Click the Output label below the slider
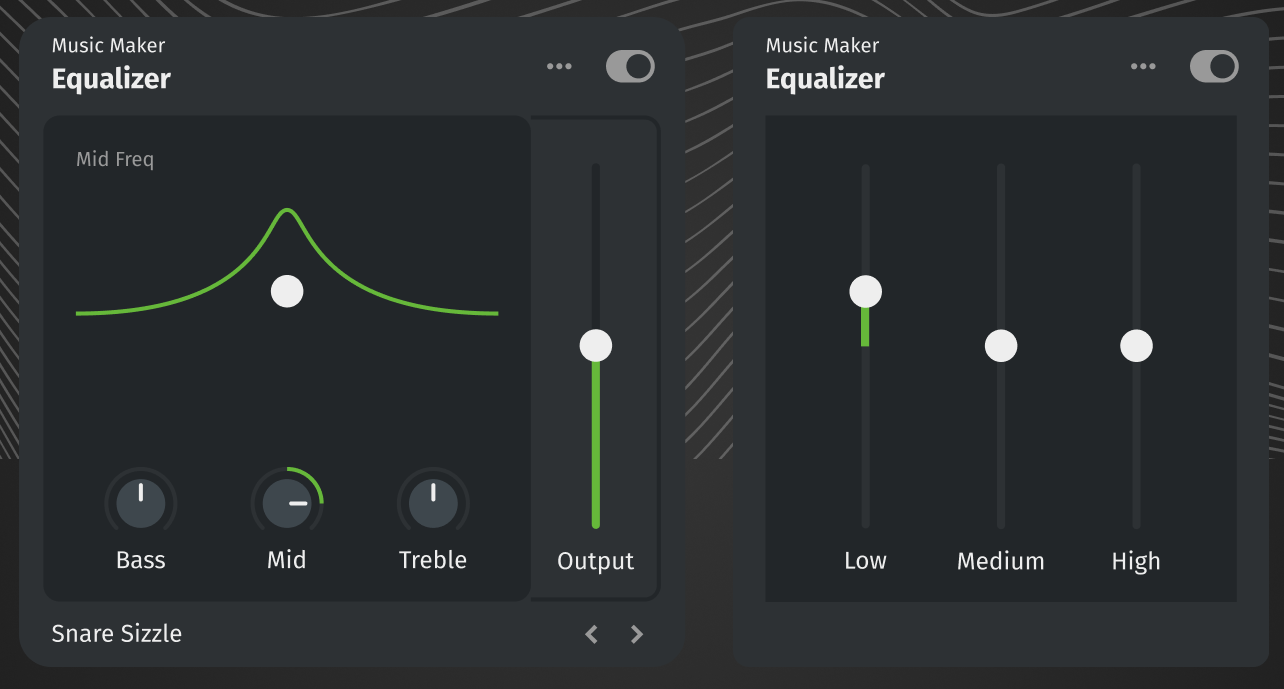Screen dimensions: 1284x689 (596, 561)
